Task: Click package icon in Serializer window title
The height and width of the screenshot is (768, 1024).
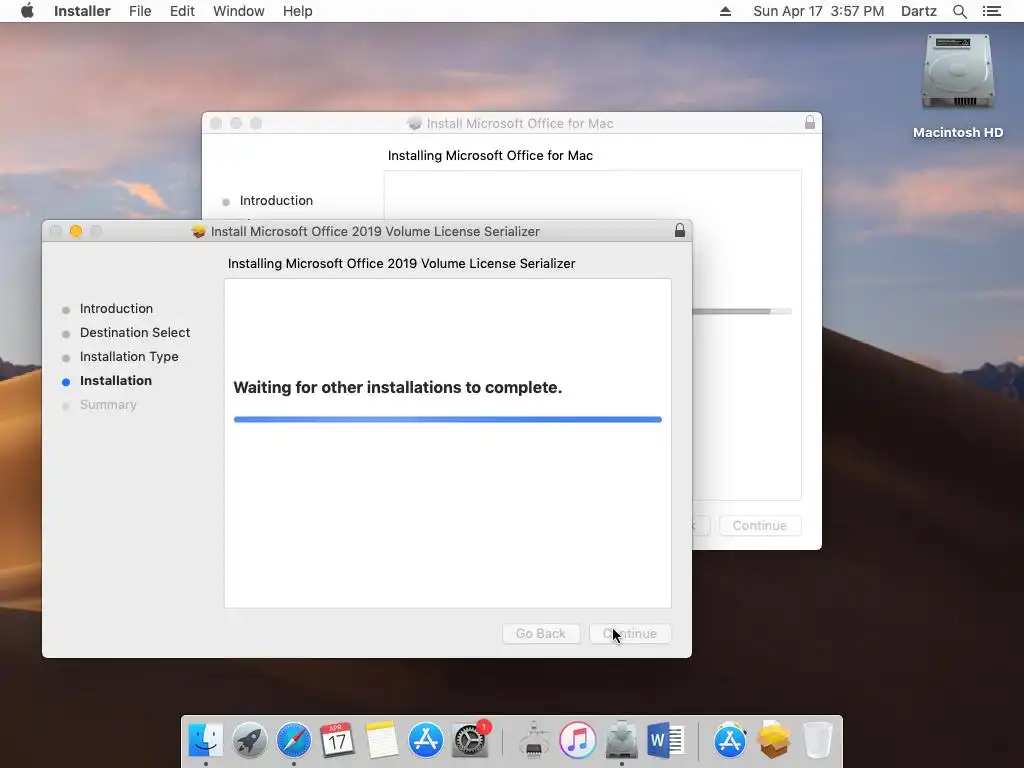Action: pos(199,231)
